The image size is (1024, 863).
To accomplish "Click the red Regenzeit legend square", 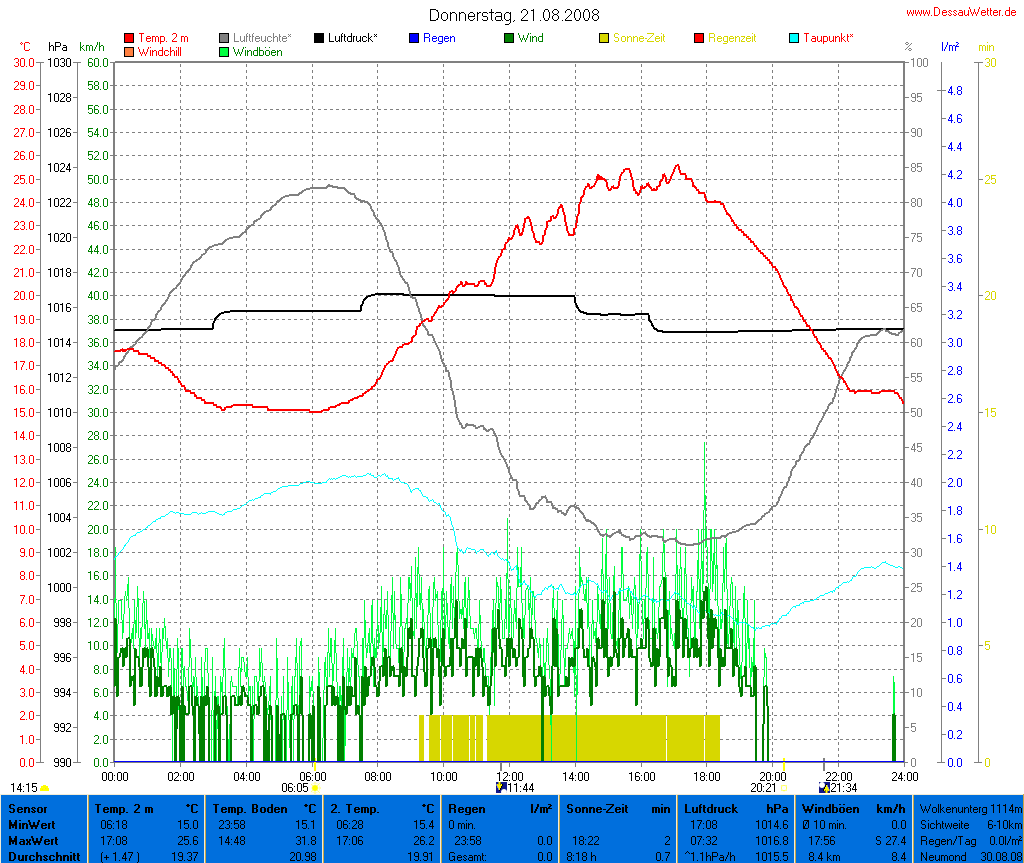I will (x=700, y=38).
